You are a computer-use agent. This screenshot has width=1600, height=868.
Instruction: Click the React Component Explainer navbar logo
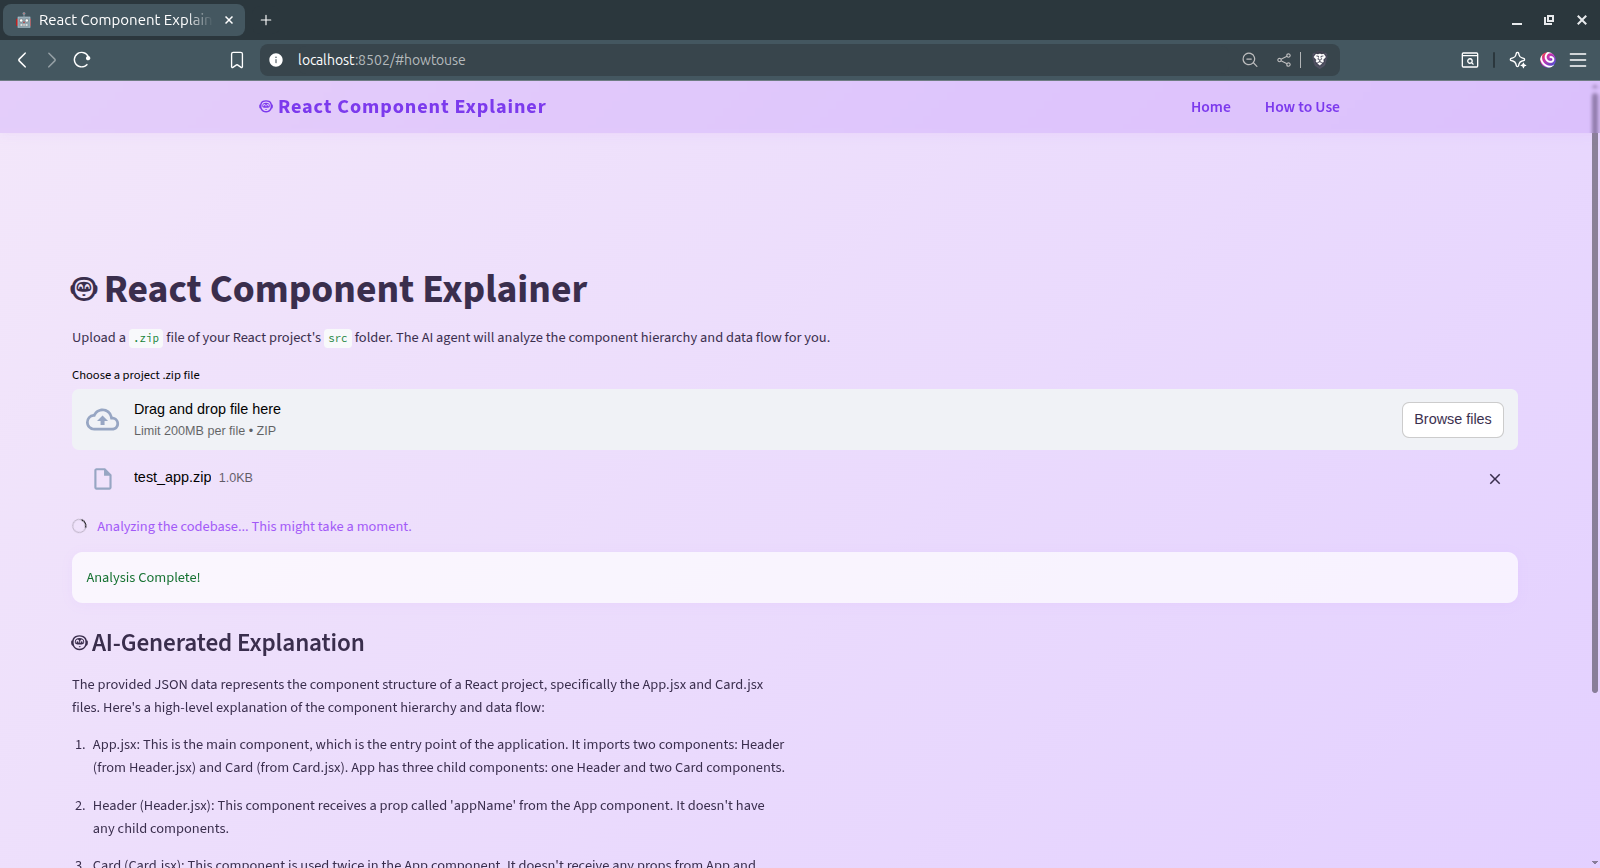tap(402, 107)
